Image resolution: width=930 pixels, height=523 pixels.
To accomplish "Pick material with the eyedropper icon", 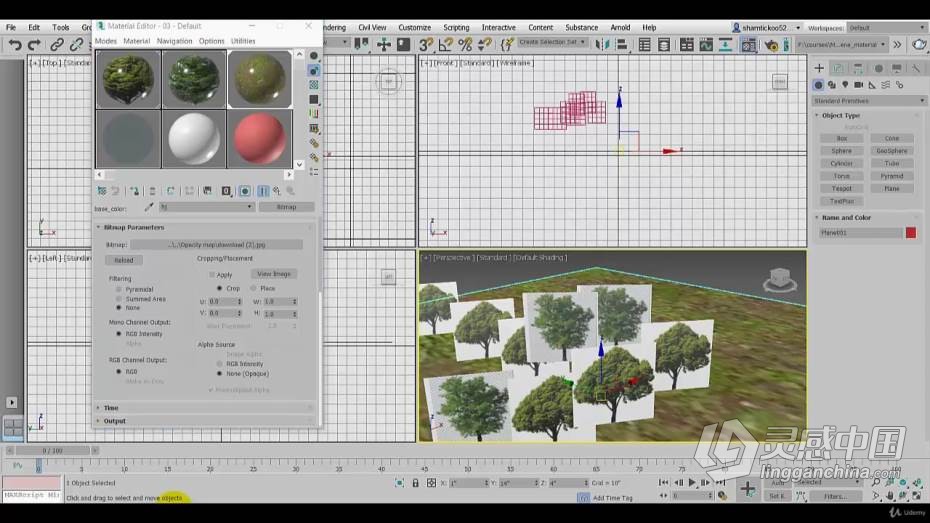I will coord(149,207).
